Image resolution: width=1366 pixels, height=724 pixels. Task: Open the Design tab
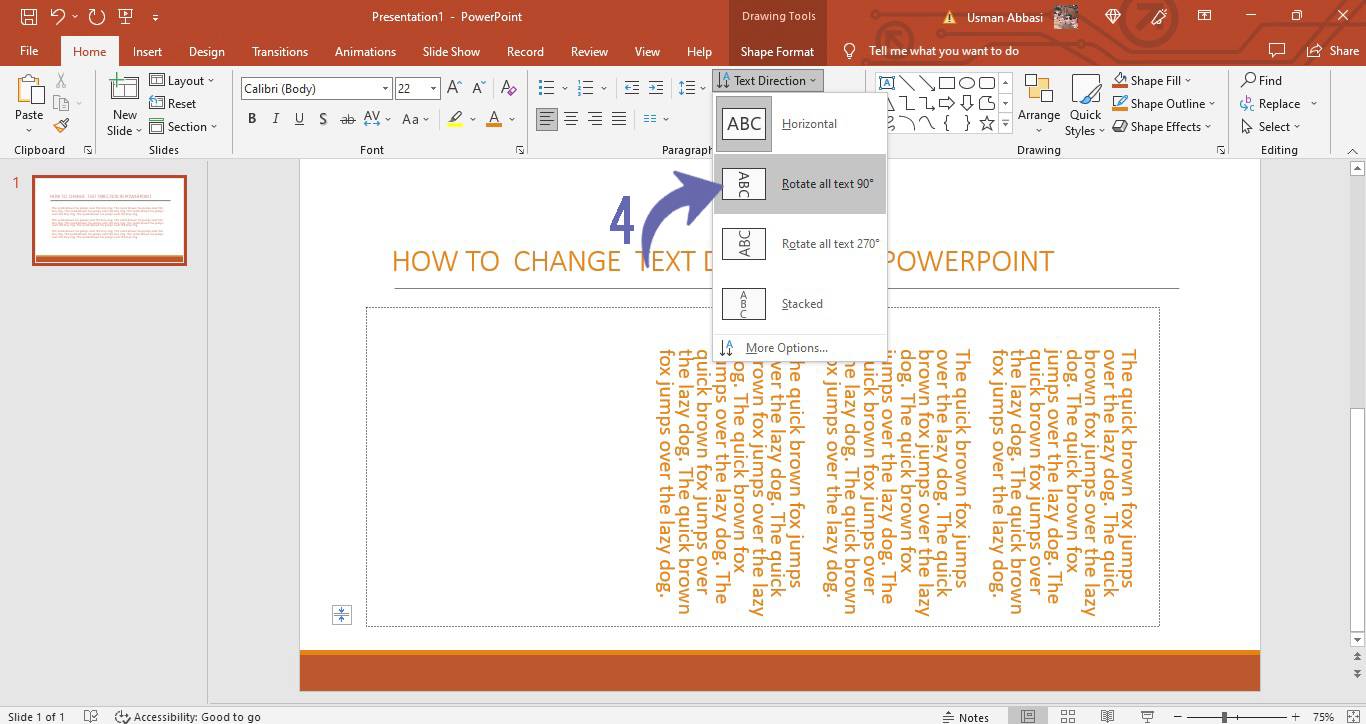tap(206, 51)
